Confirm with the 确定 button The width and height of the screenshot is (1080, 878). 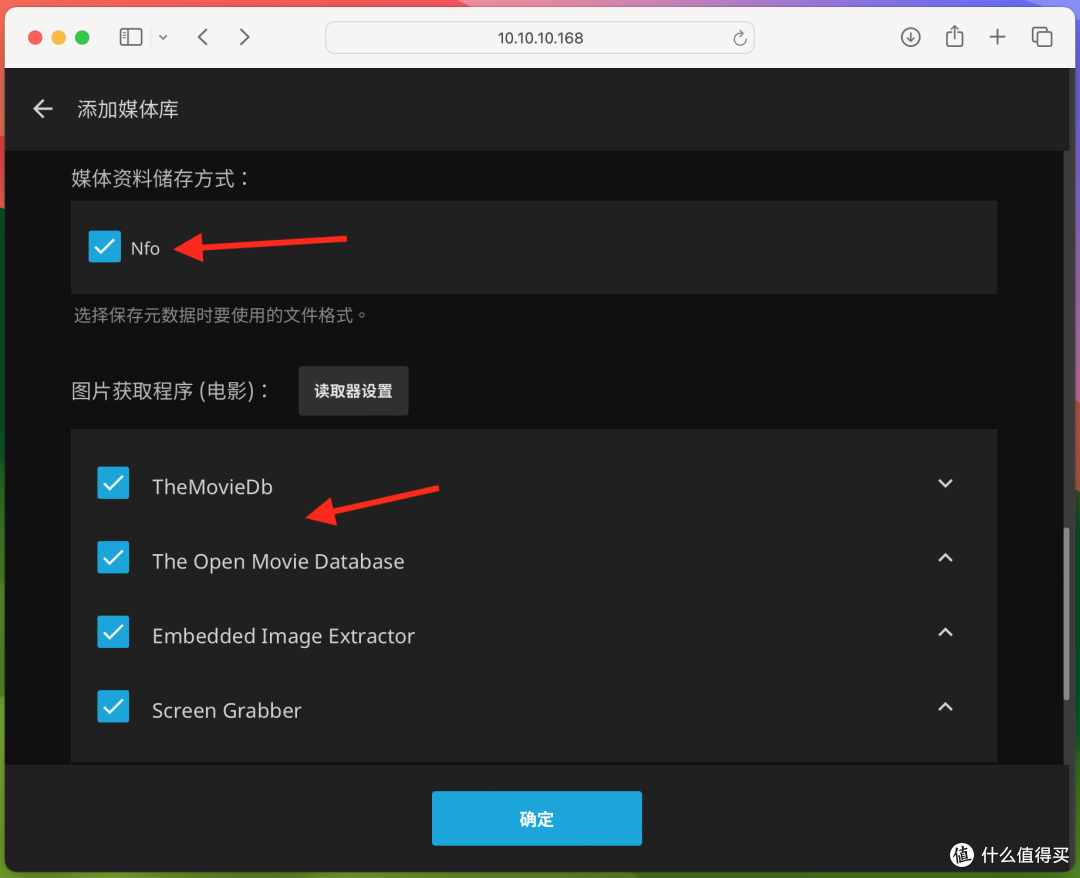(537, 819)
